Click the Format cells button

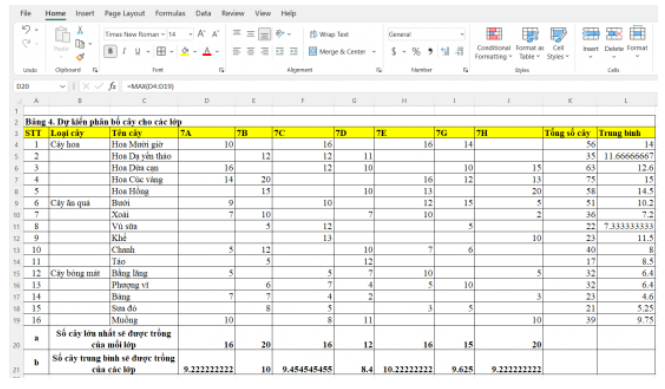pyautogui.click(x=637, y=42)
